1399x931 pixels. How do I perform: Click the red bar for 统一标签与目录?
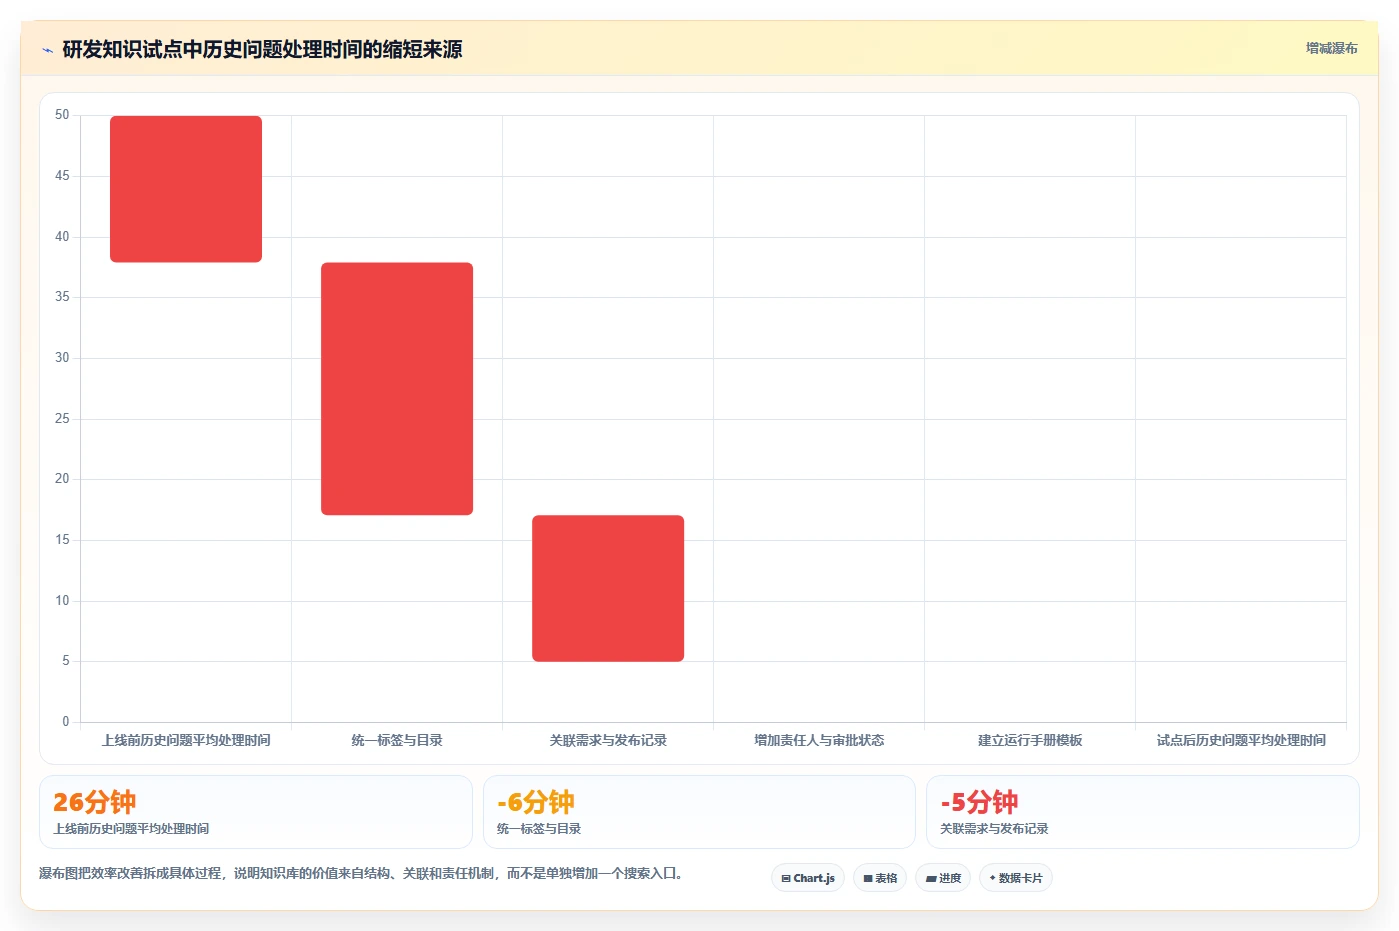[x=397, y=389]
